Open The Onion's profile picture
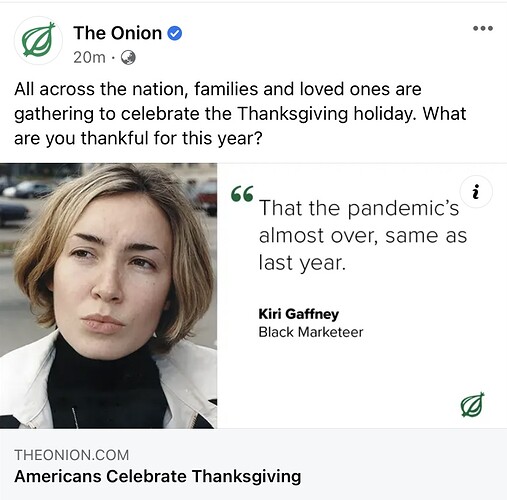The width and height of the screenshot is (507, 500). 38,40
